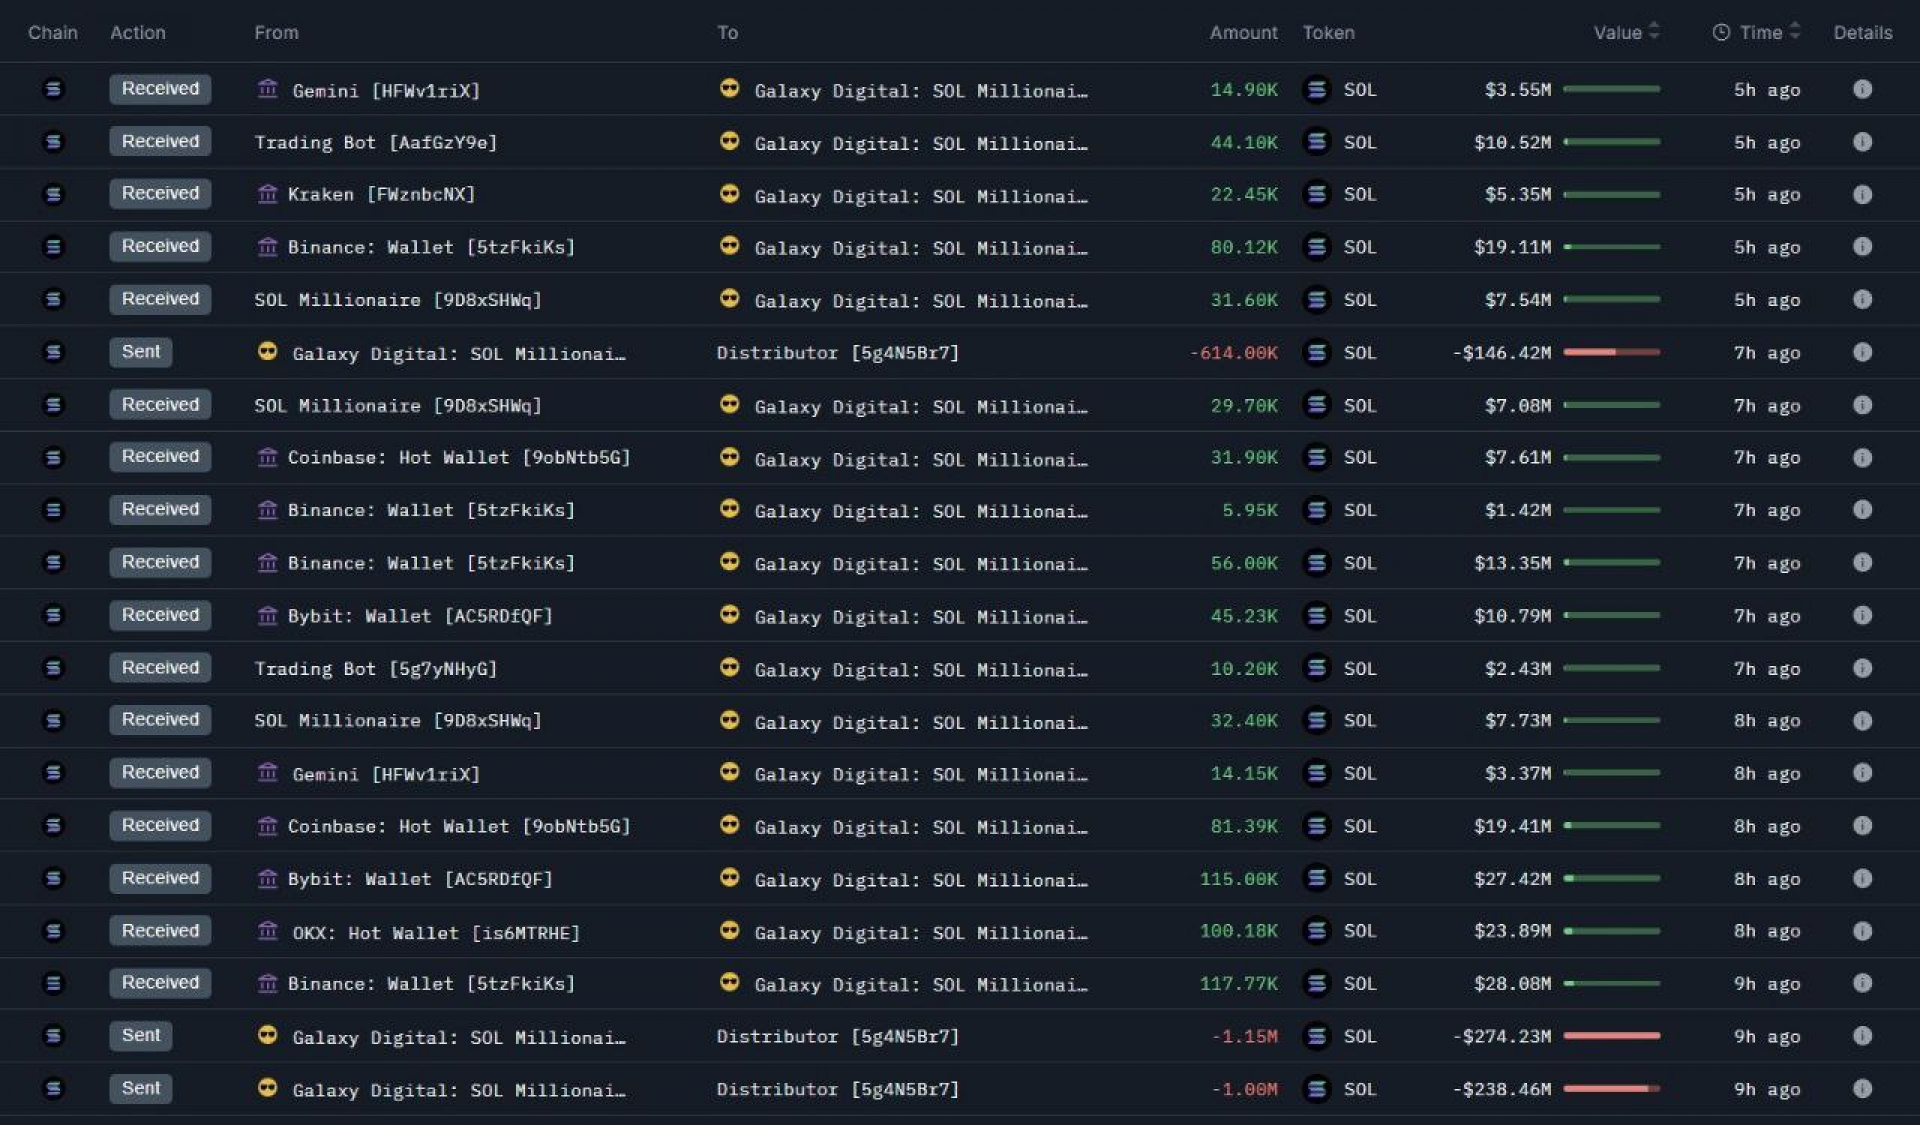The image size is (1920, 1125).
Task: Click the OKX Hot Wallet bank icon
Action: pyautogui.click(x=267, y=931)
